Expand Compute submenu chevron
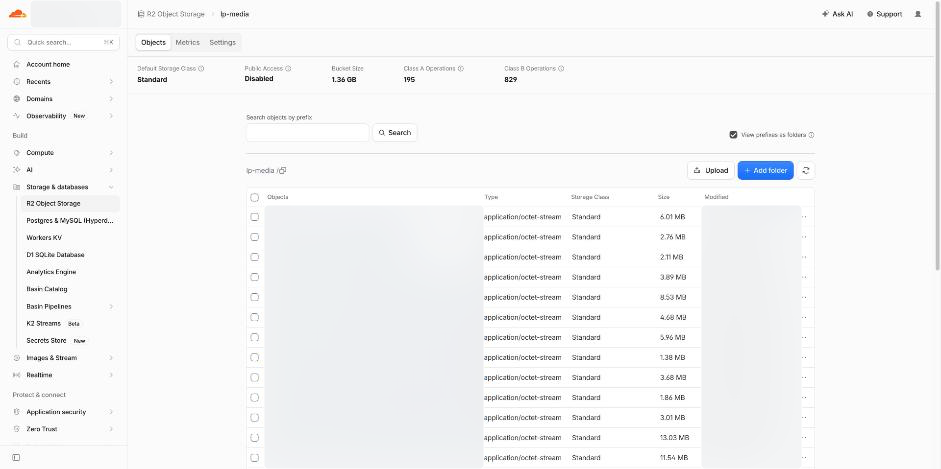 pos(111,153)
